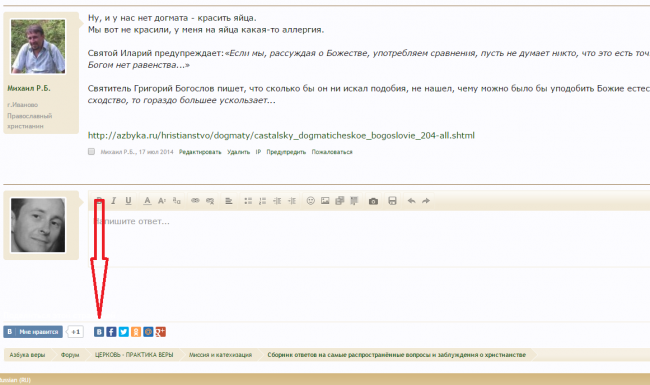Save draft with the floppy disk icon
The height and width of the screenshot is (385, 650).
(392, 201)
